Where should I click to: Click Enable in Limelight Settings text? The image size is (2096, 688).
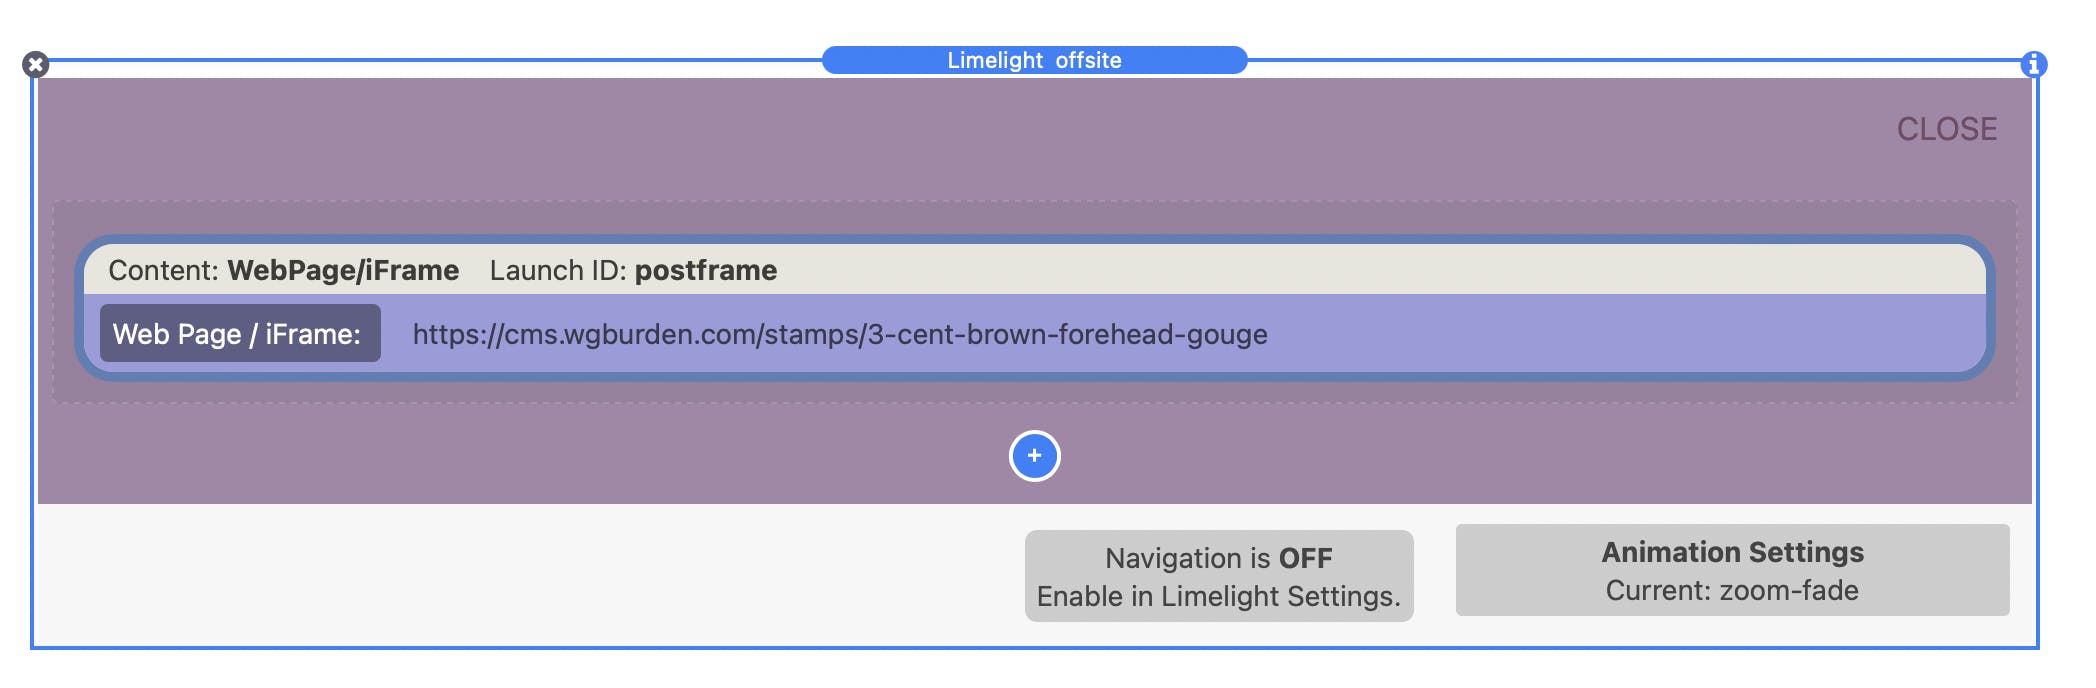[x=1219, y=596]
